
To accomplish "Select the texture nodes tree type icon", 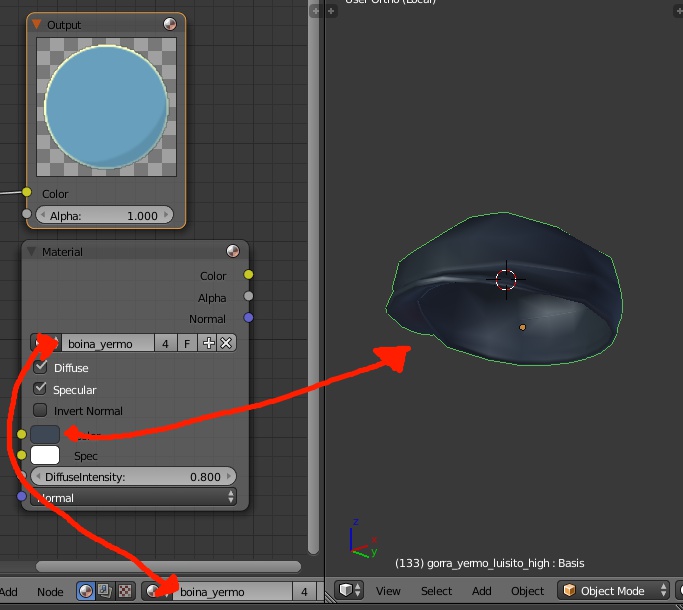I will [125, 591].
